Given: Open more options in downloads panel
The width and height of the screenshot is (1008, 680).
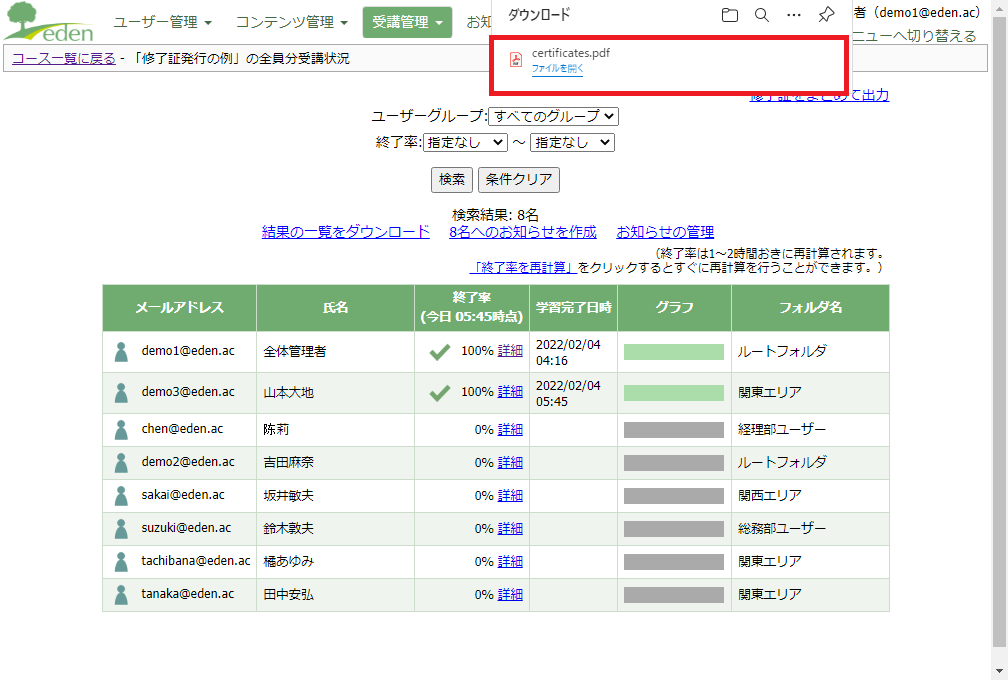Looking at the screenshot, I should 794,15.
